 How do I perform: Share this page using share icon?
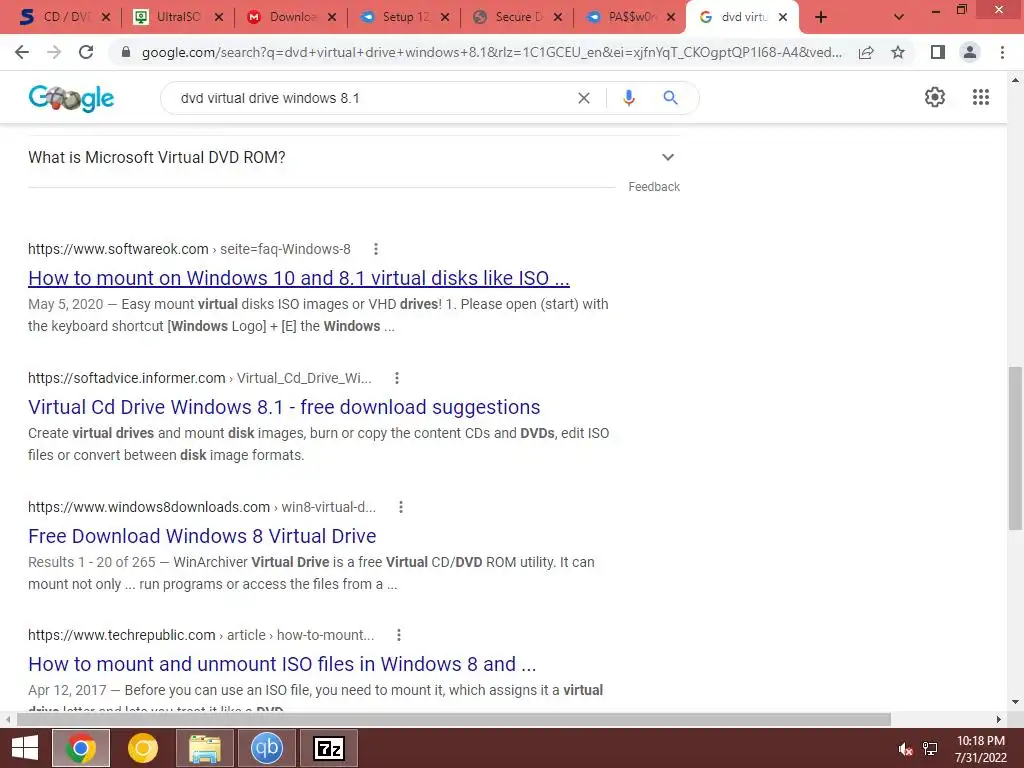(x=866, y=52)
